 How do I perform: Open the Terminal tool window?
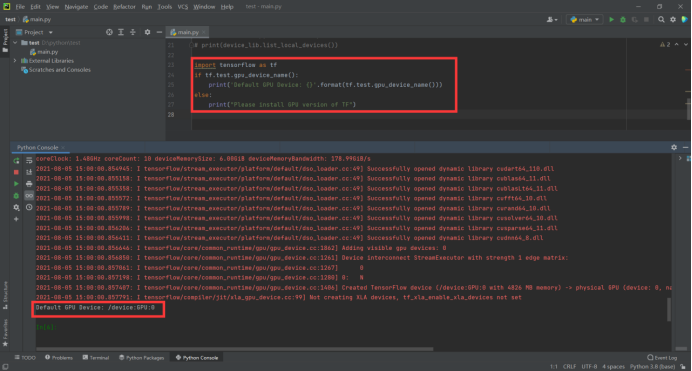[x=96, y=358]
